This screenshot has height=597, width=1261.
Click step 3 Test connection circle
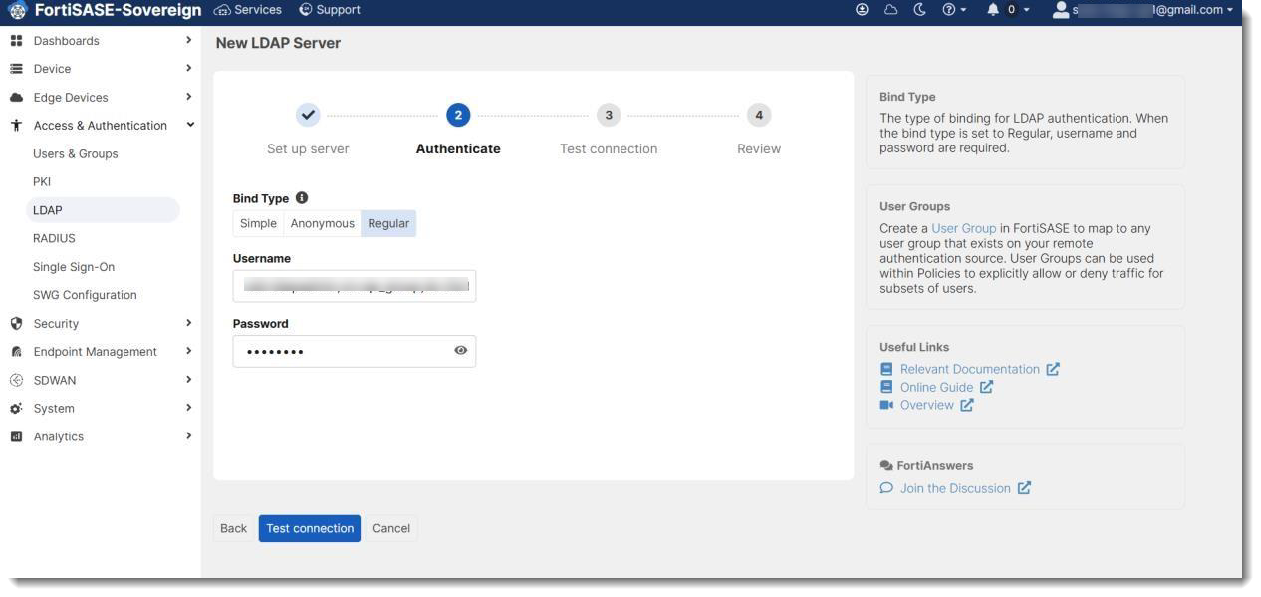click(609, 115)
